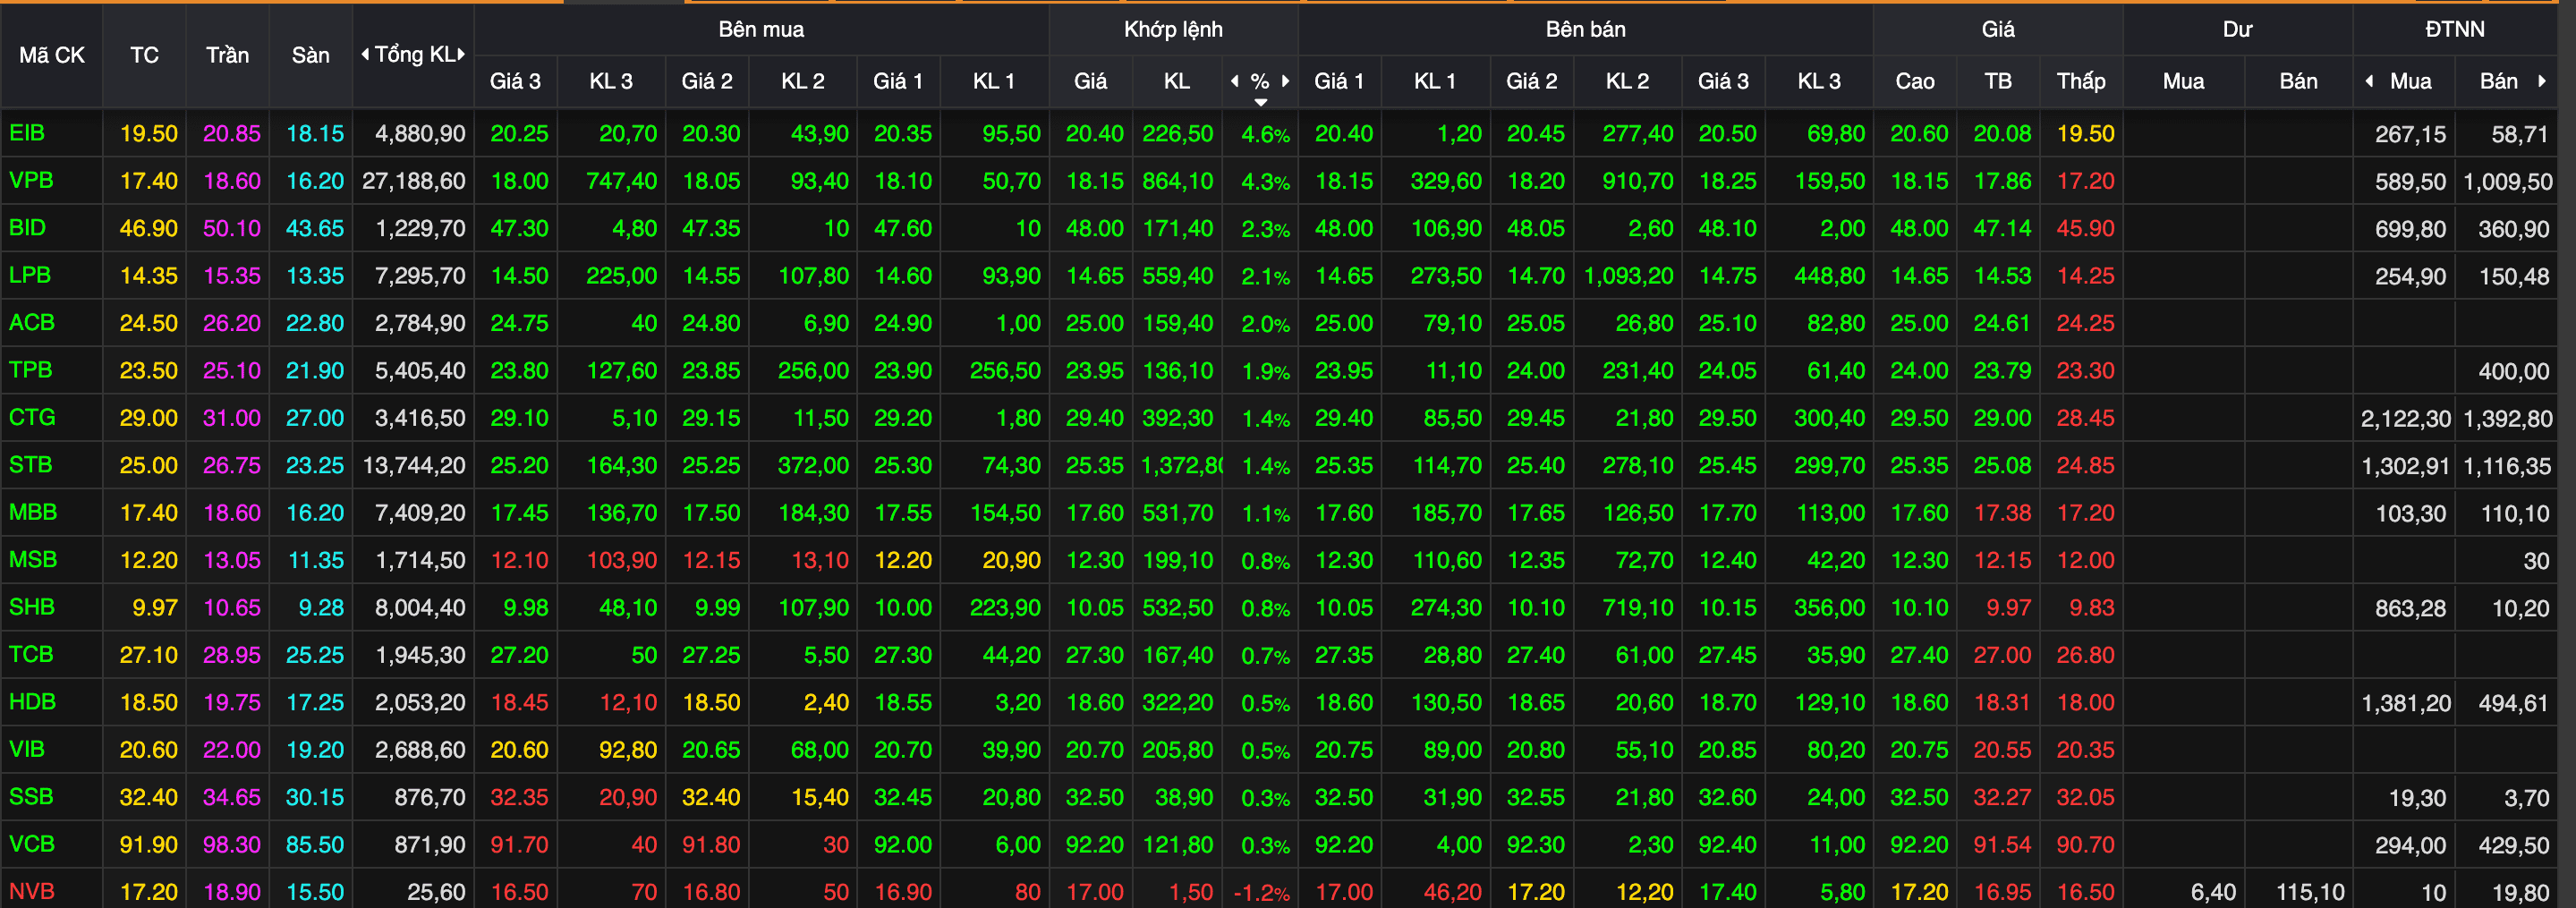Image resolution: width=2576 pixels, height=908 pixels.
Task: Click EIB matched price 20.40
Action: [x=1094, y=133]
